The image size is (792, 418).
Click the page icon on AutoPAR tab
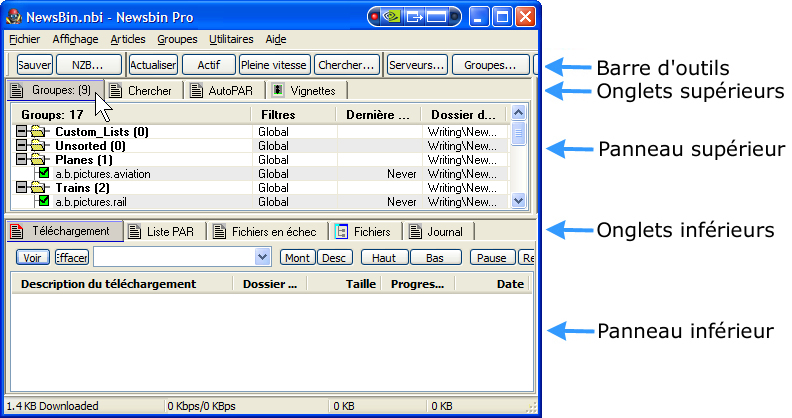tap(196, 91)
